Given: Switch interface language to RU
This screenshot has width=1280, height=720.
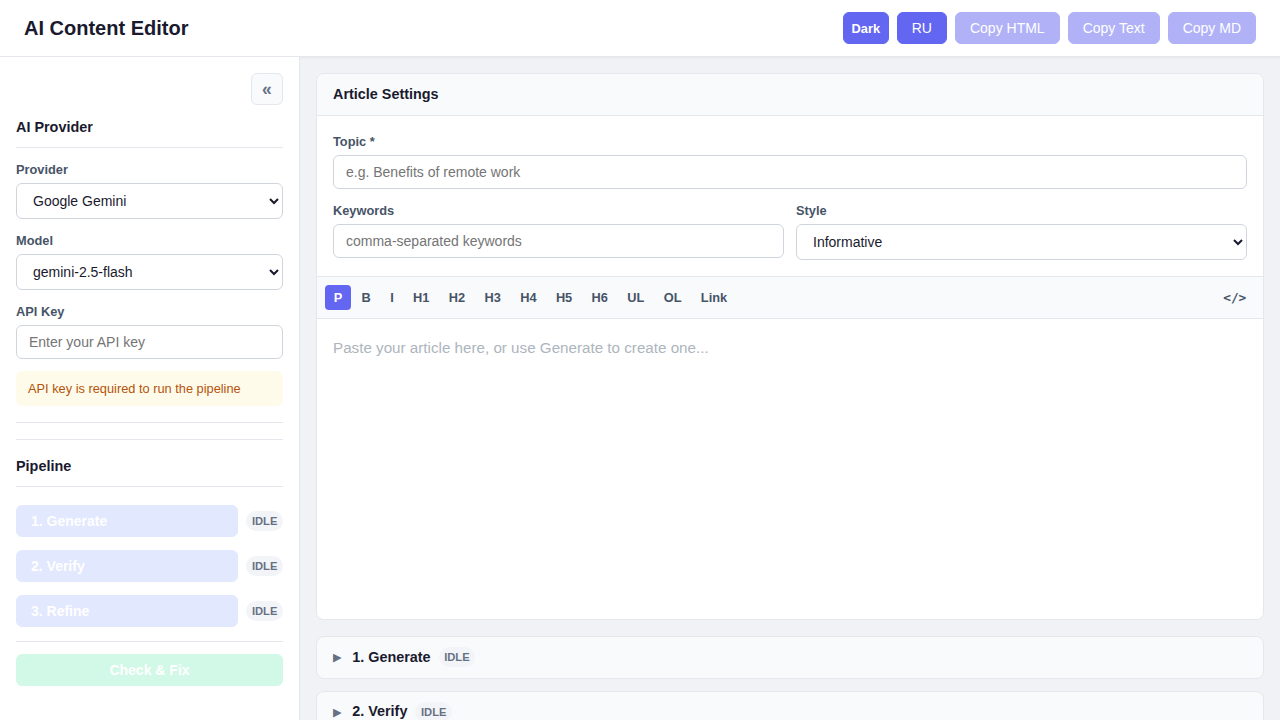Looking at the screenshot, I should click(921, 28).
